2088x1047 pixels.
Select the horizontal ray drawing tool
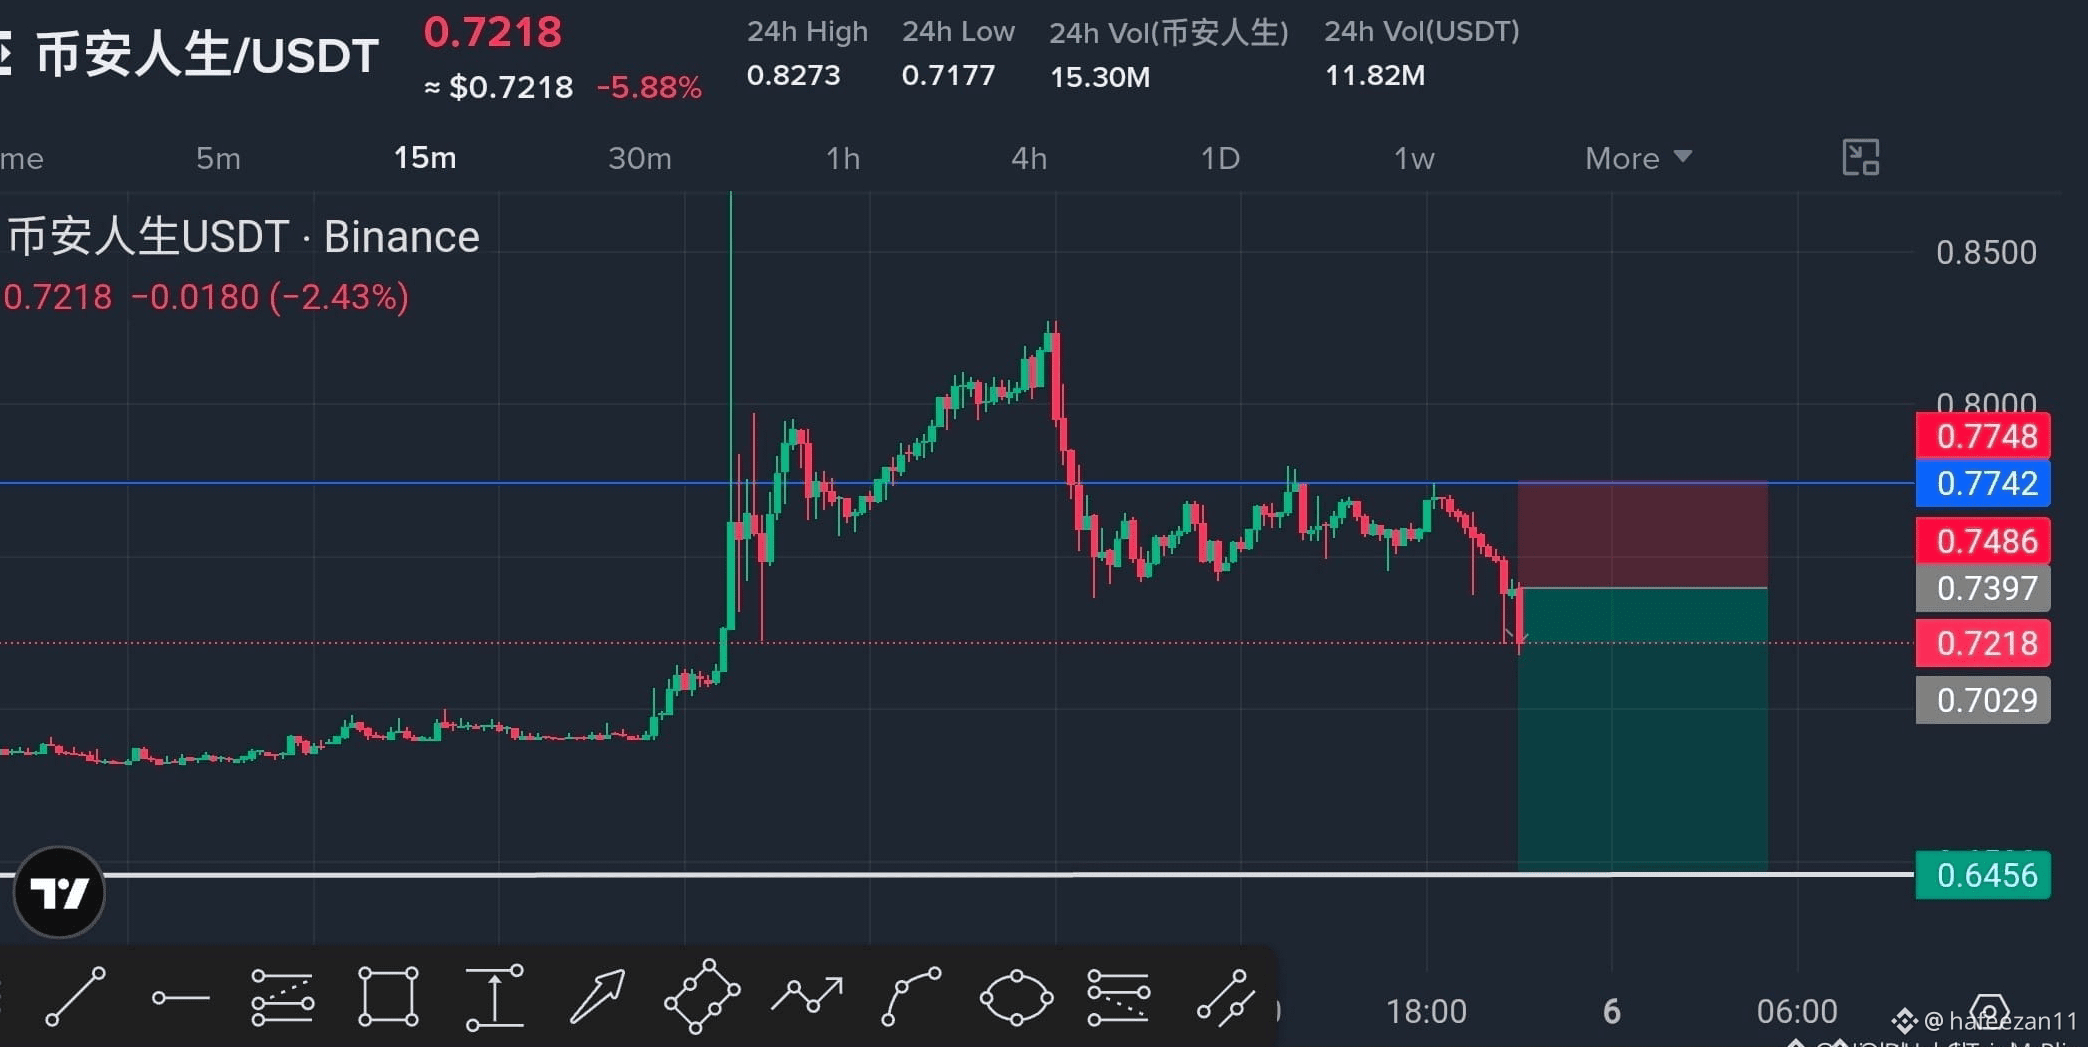coord(180,997)
